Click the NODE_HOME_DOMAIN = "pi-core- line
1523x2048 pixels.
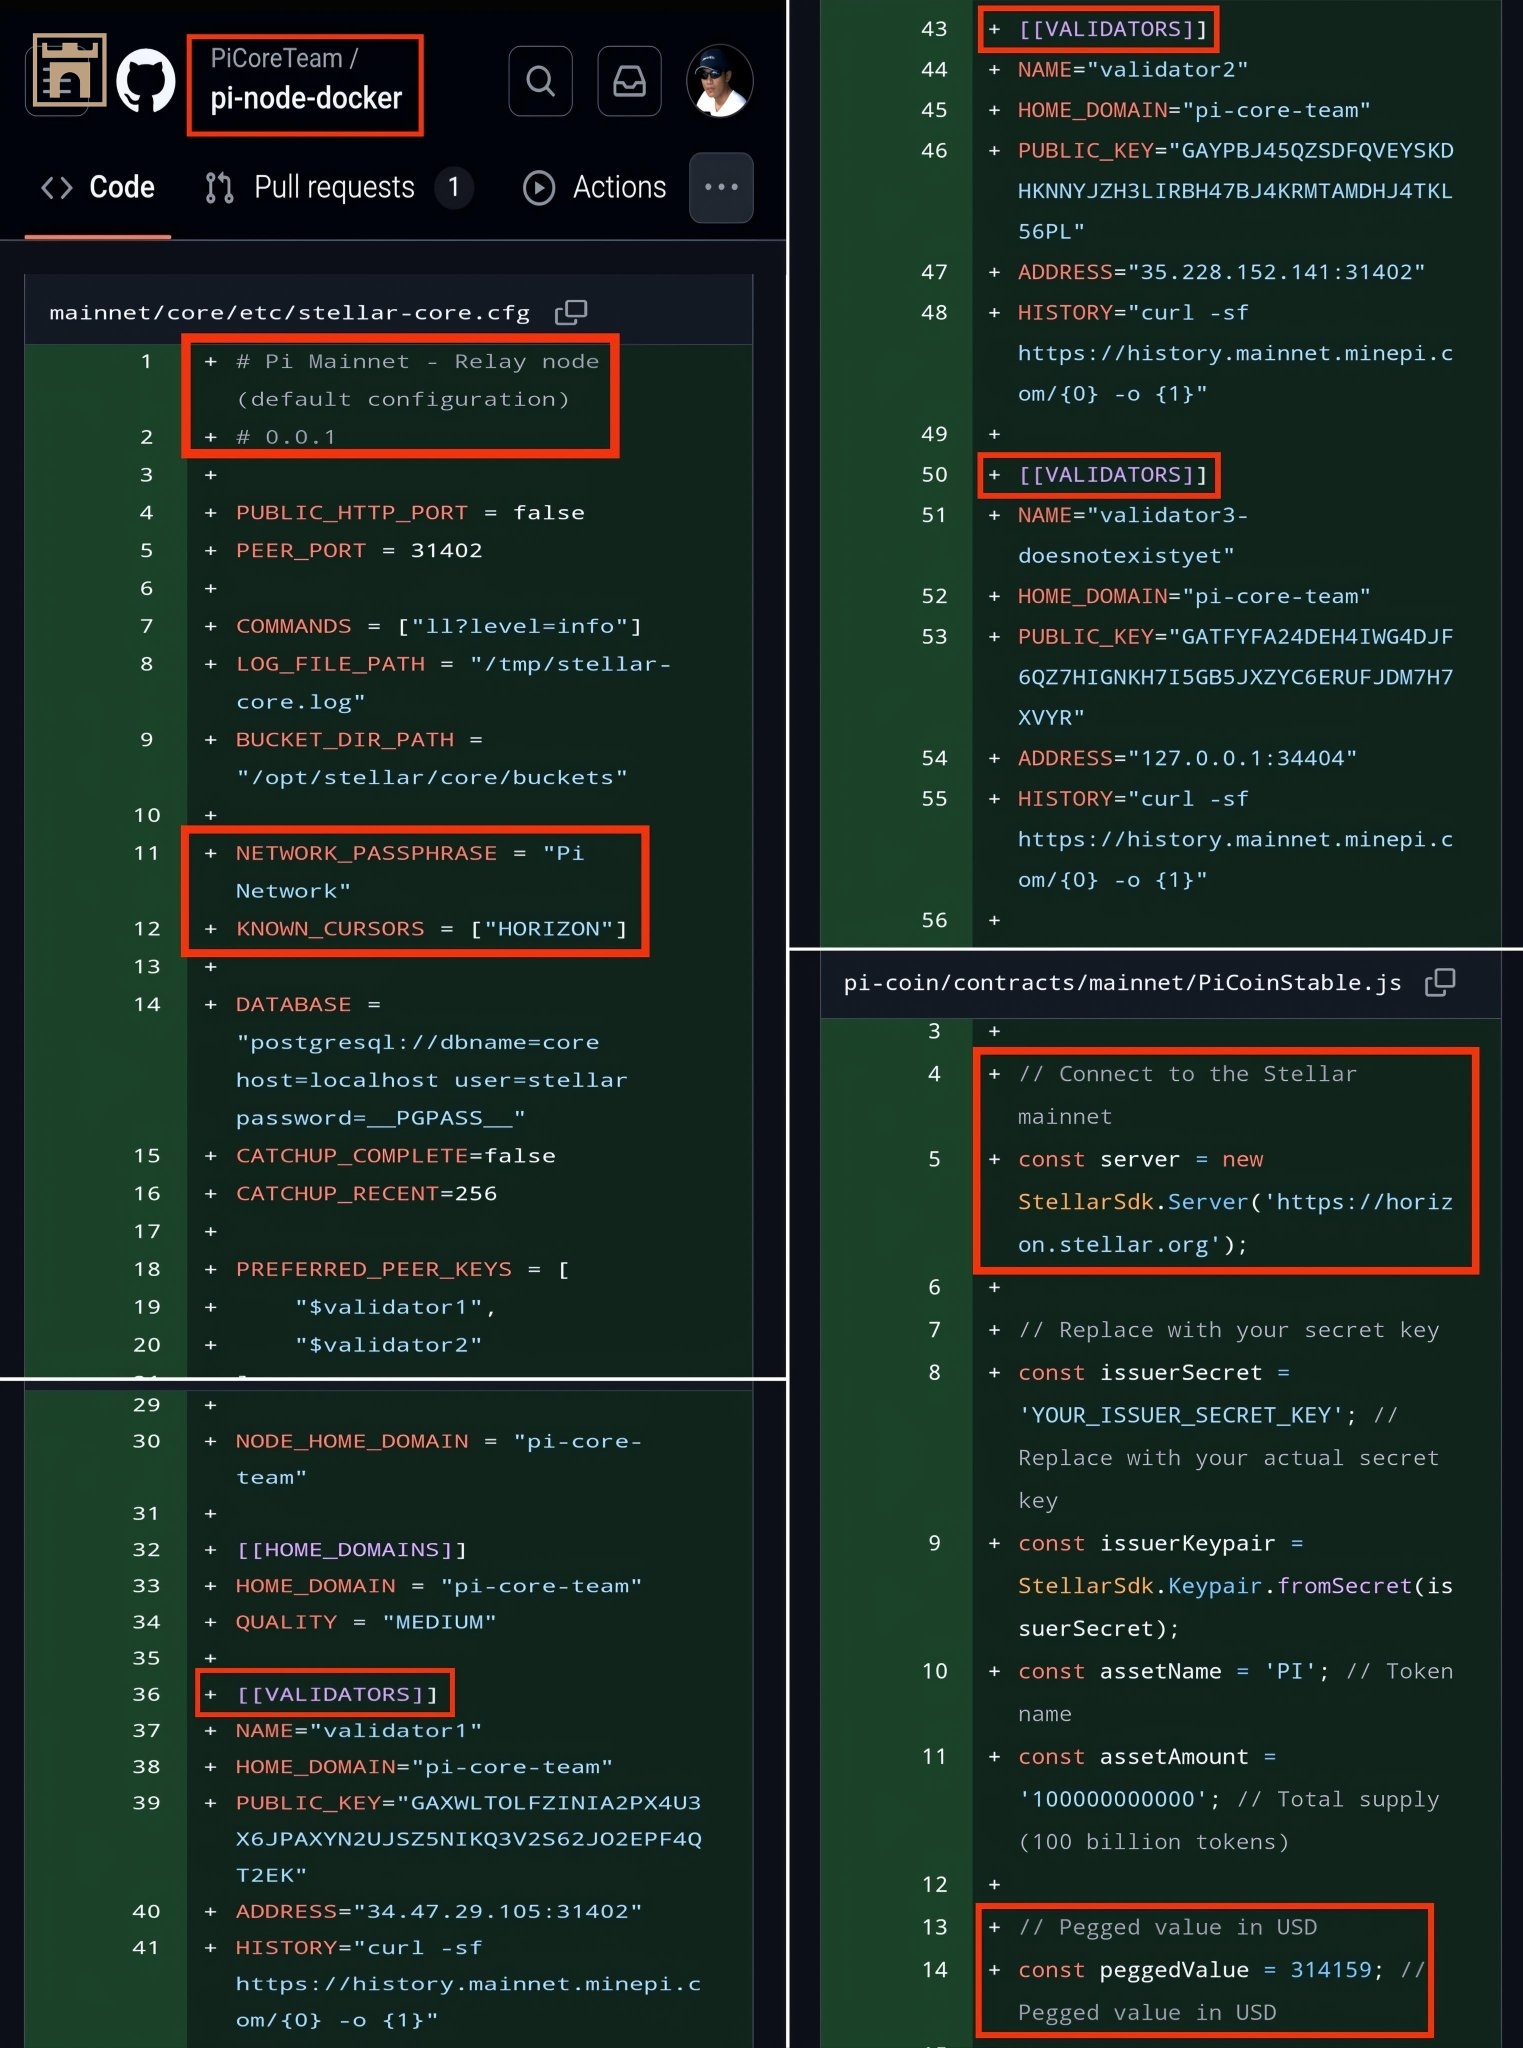click(x=438, y=1441)
